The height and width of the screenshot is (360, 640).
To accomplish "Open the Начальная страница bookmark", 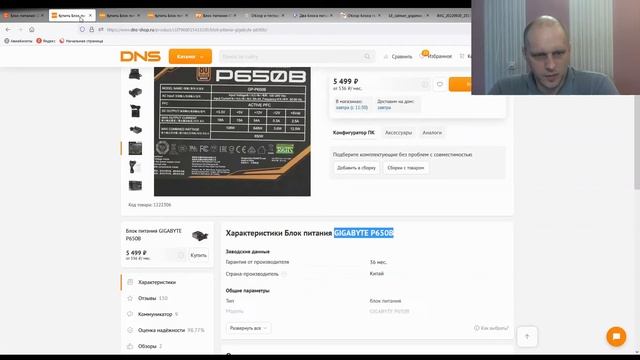I will click(81, 41).
